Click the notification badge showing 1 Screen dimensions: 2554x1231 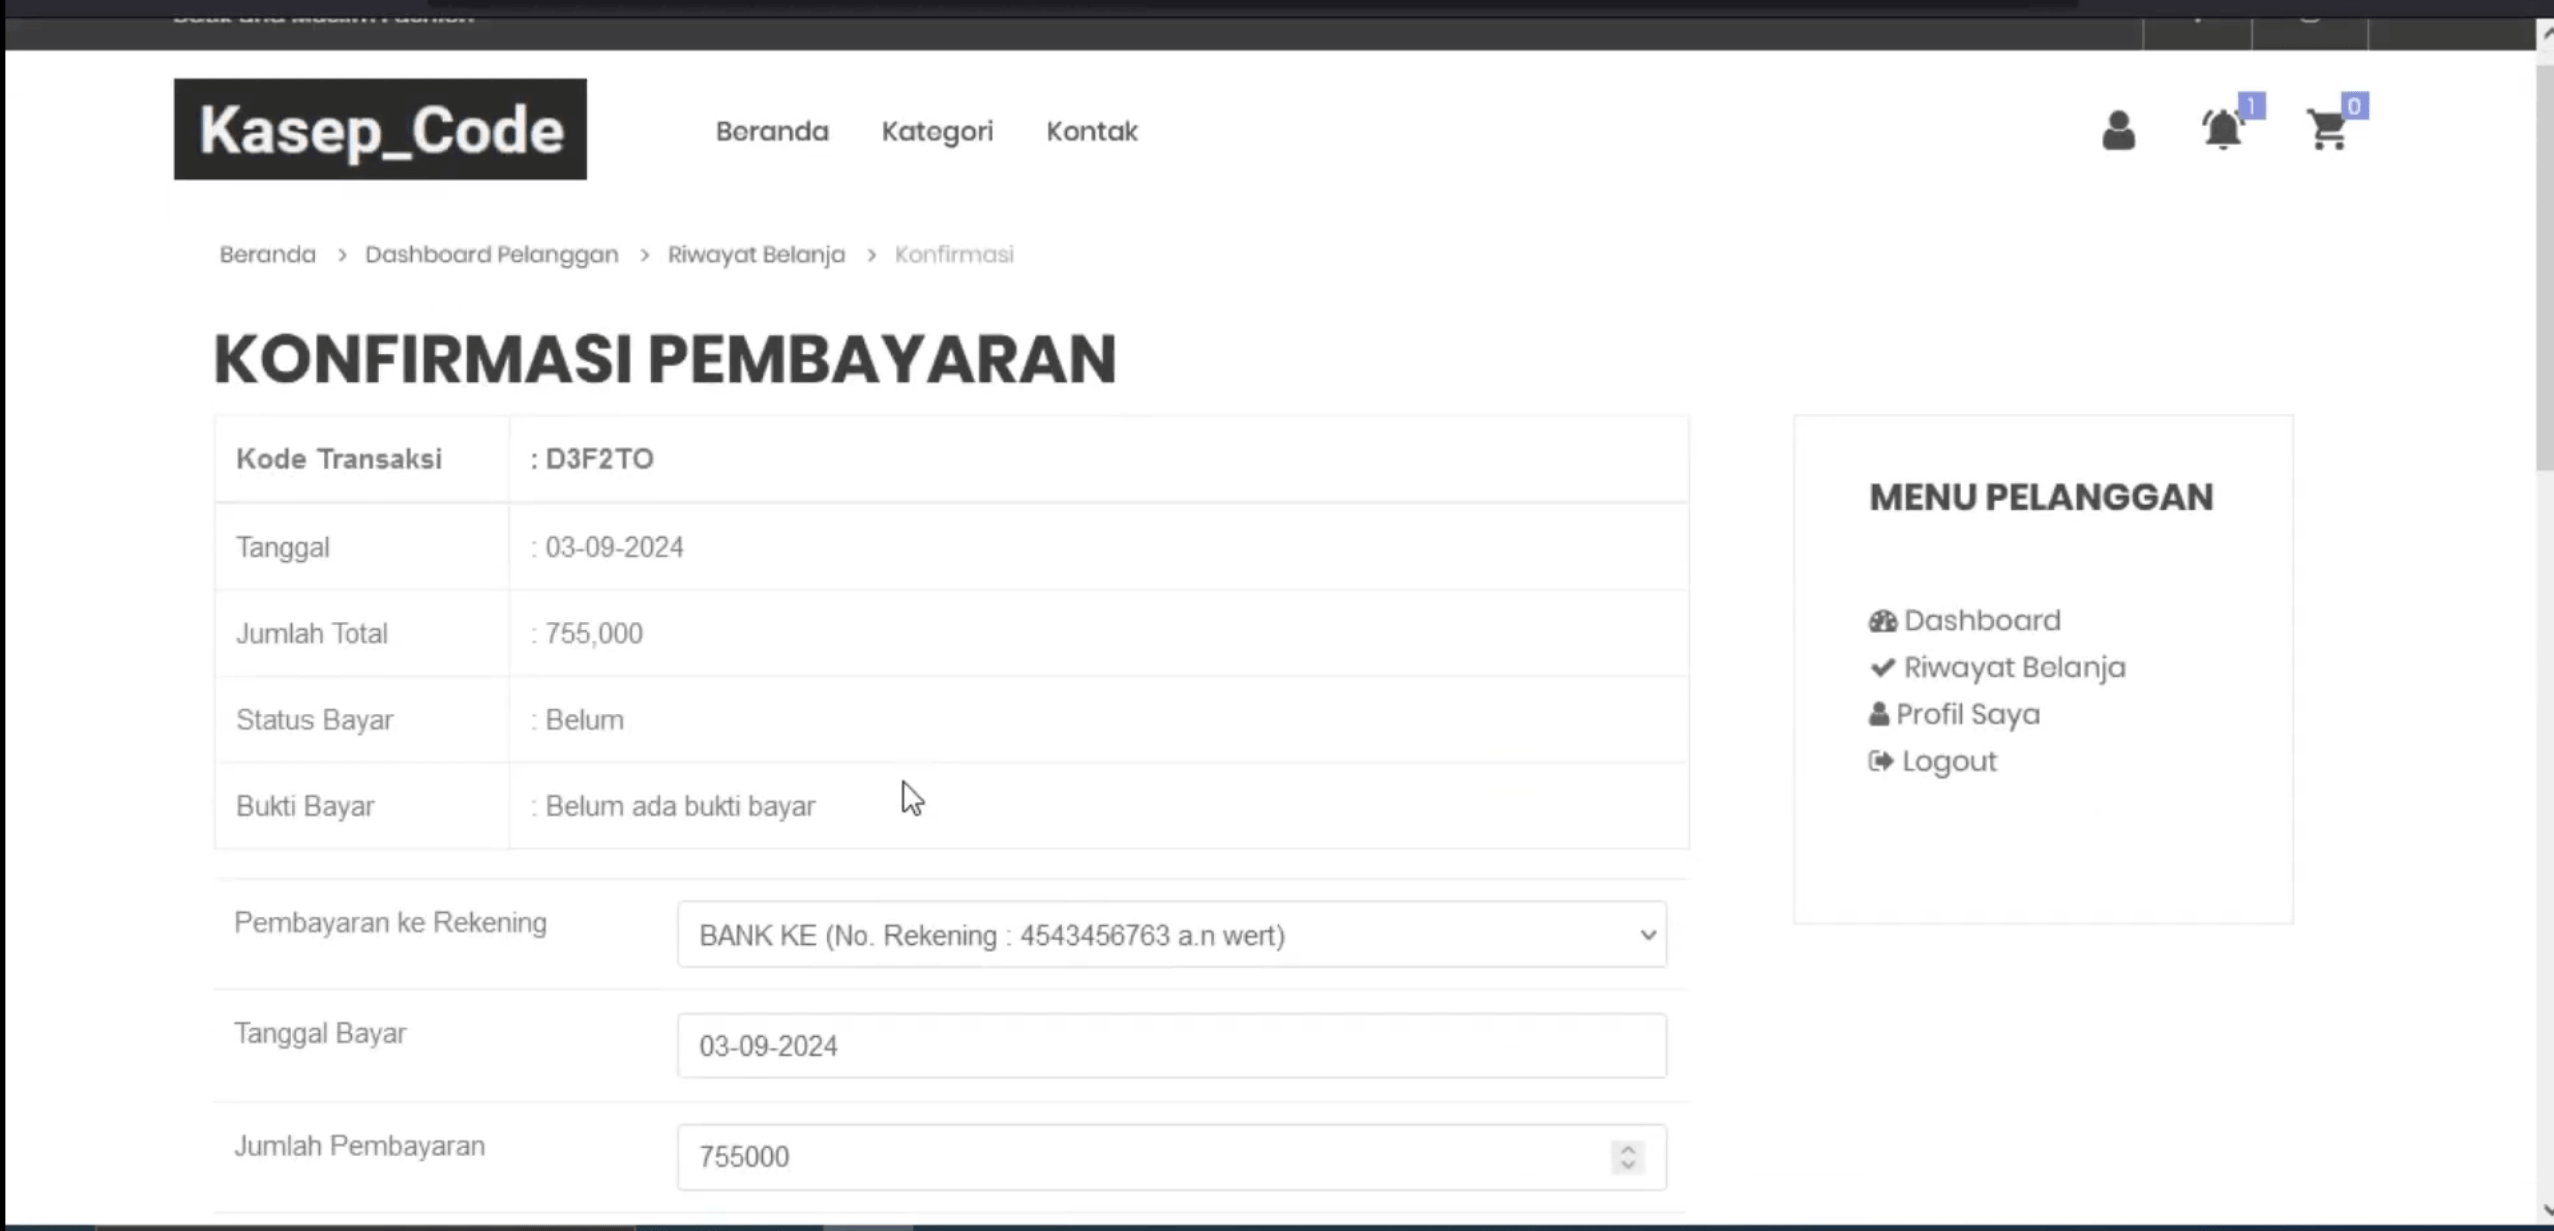pyautogui.click(x=2251, y=105)
